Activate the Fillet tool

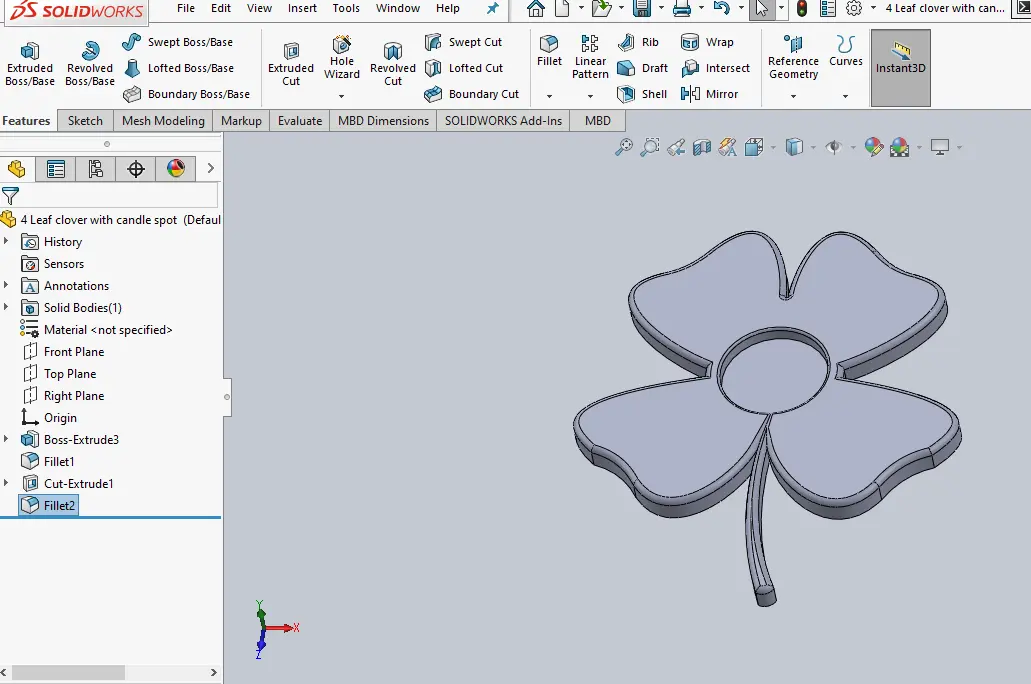pos(549,47)
